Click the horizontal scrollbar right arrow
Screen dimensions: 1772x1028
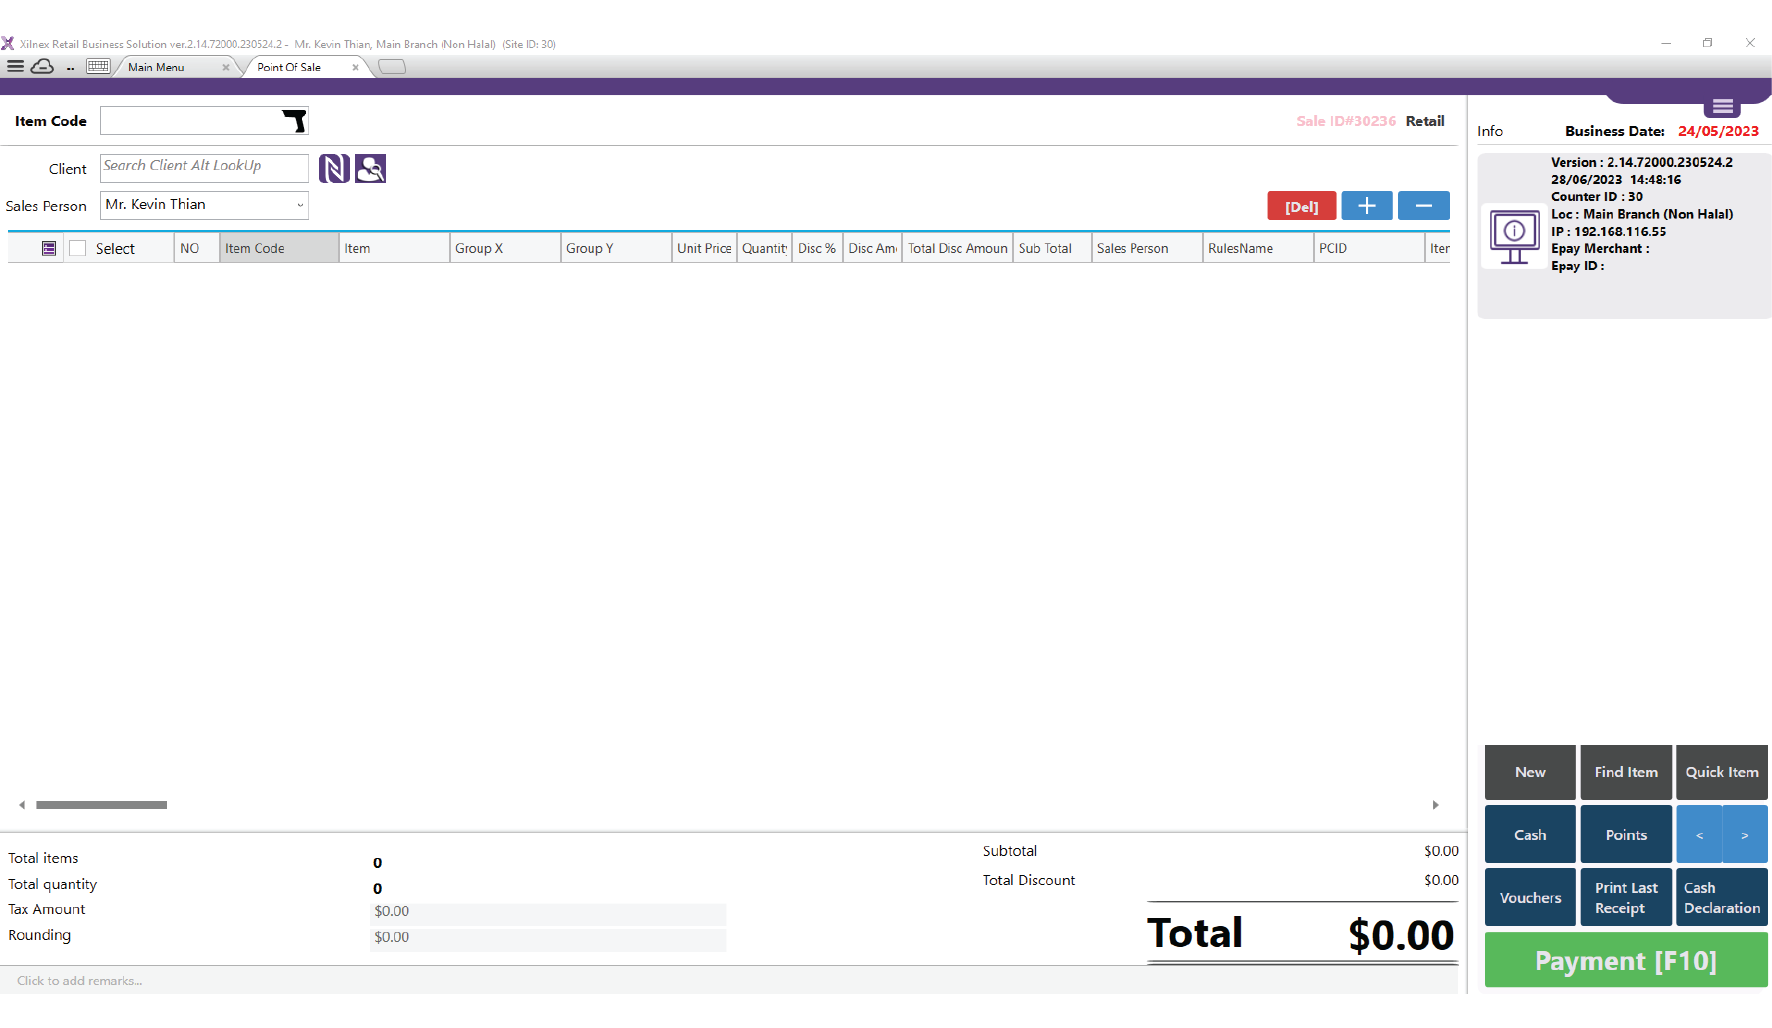(1435, 805)
